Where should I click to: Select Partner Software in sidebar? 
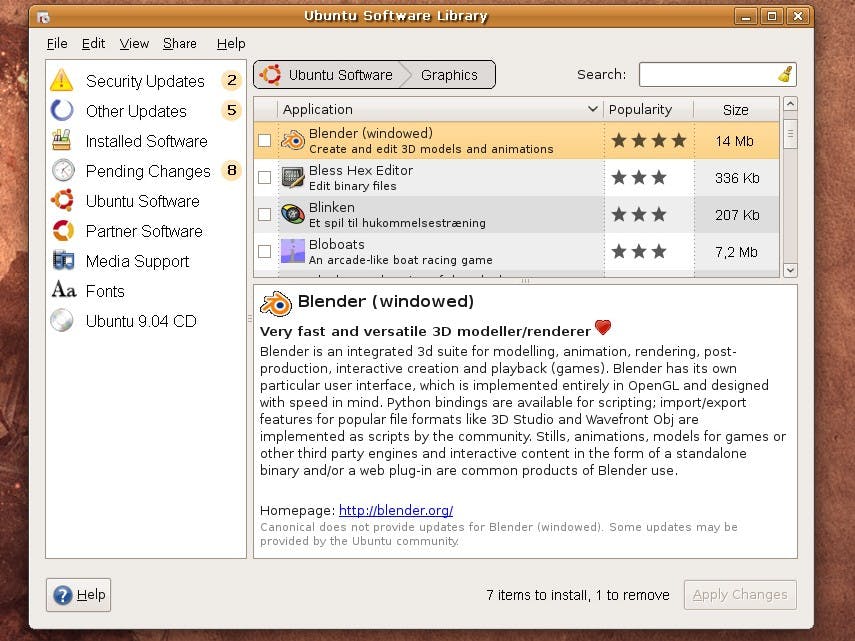click(146, 231)
